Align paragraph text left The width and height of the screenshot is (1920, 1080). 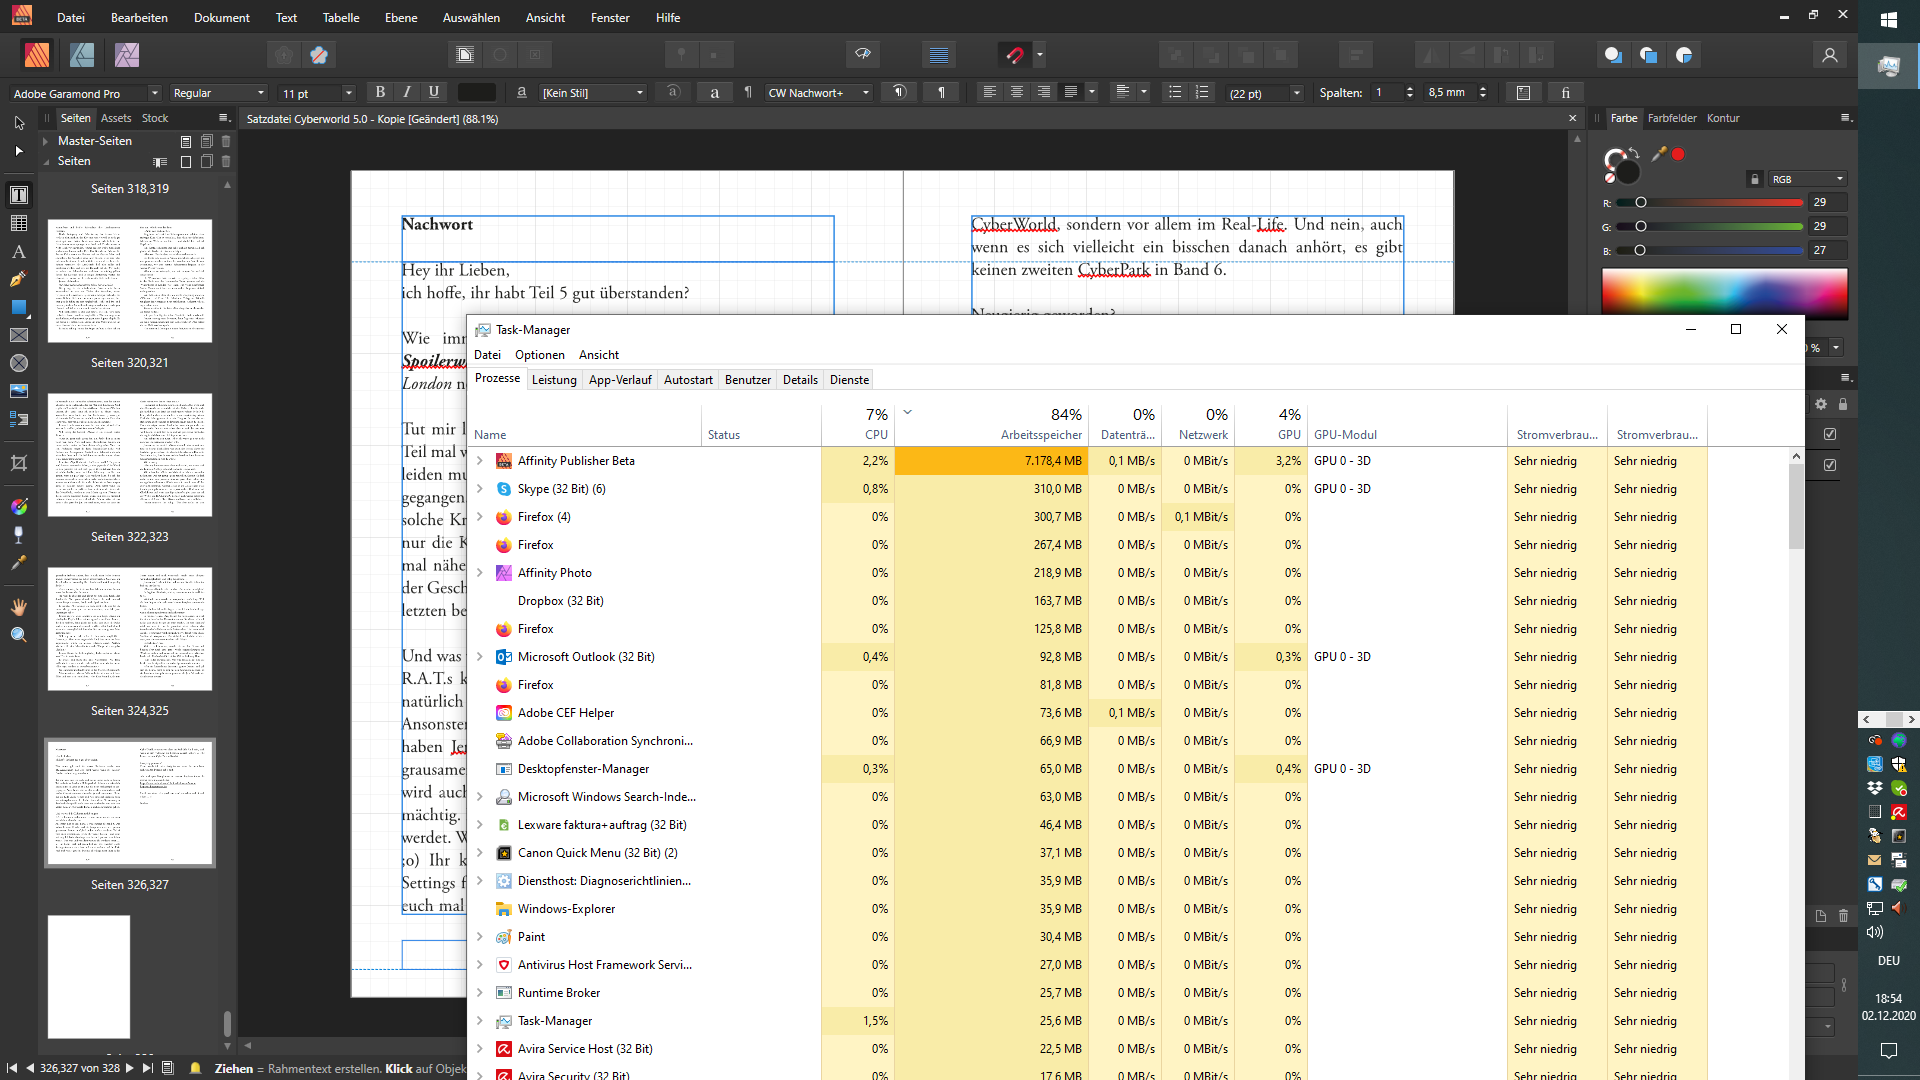[x=989, y=92]
